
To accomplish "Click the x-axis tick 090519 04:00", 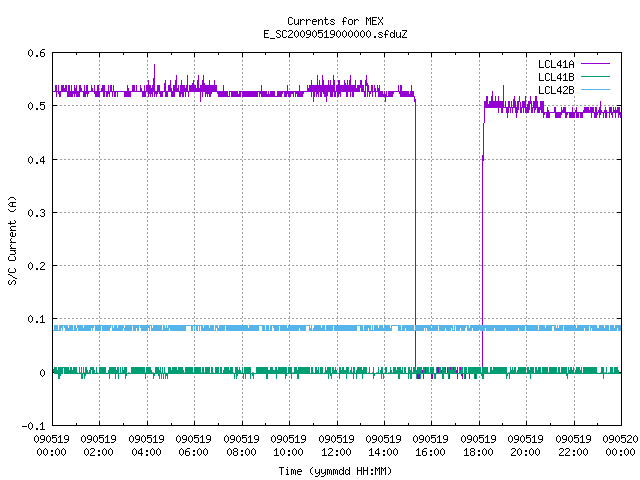I will pyautogui.click(x=146, y=445).
